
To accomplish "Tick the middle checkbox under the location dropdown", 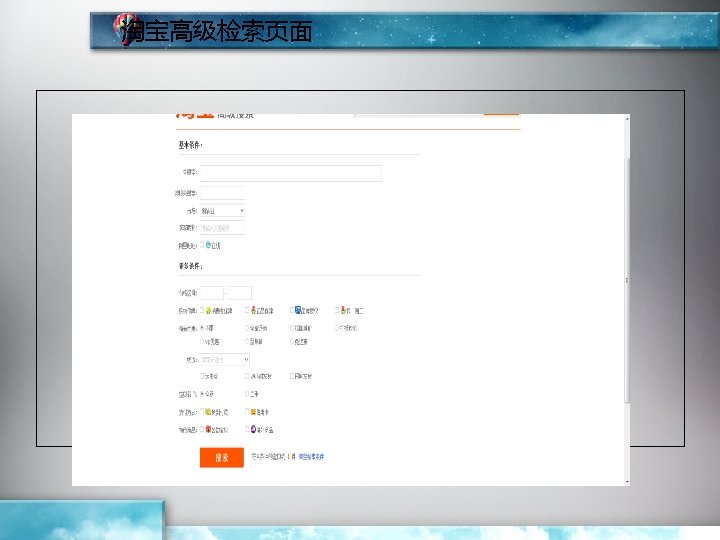I will (x=247, y=376).
